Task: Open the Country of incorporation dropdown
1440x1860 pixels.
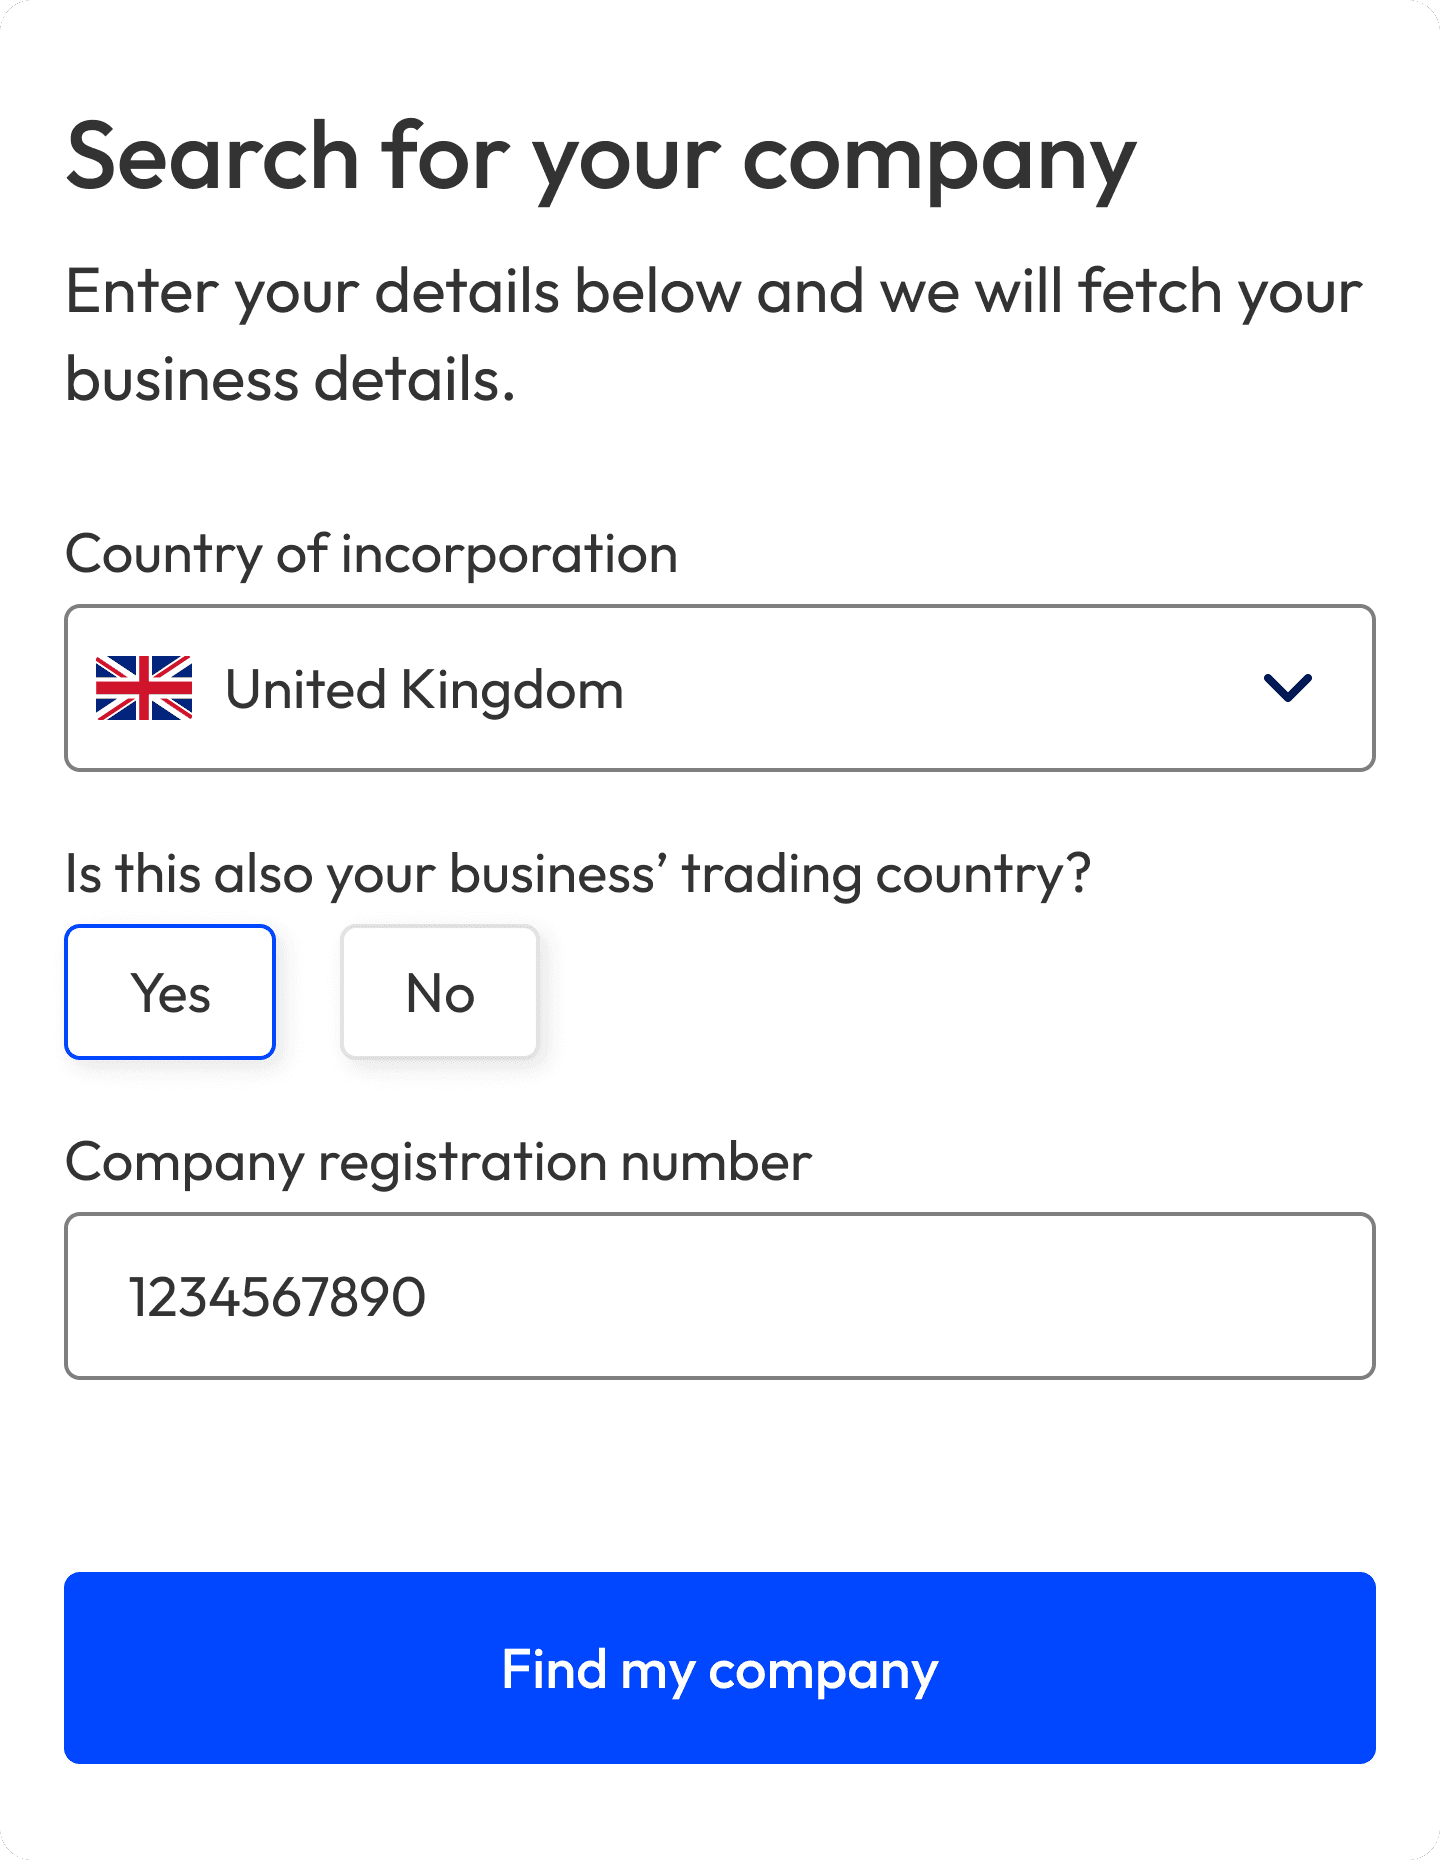Action: coord(720,687)
